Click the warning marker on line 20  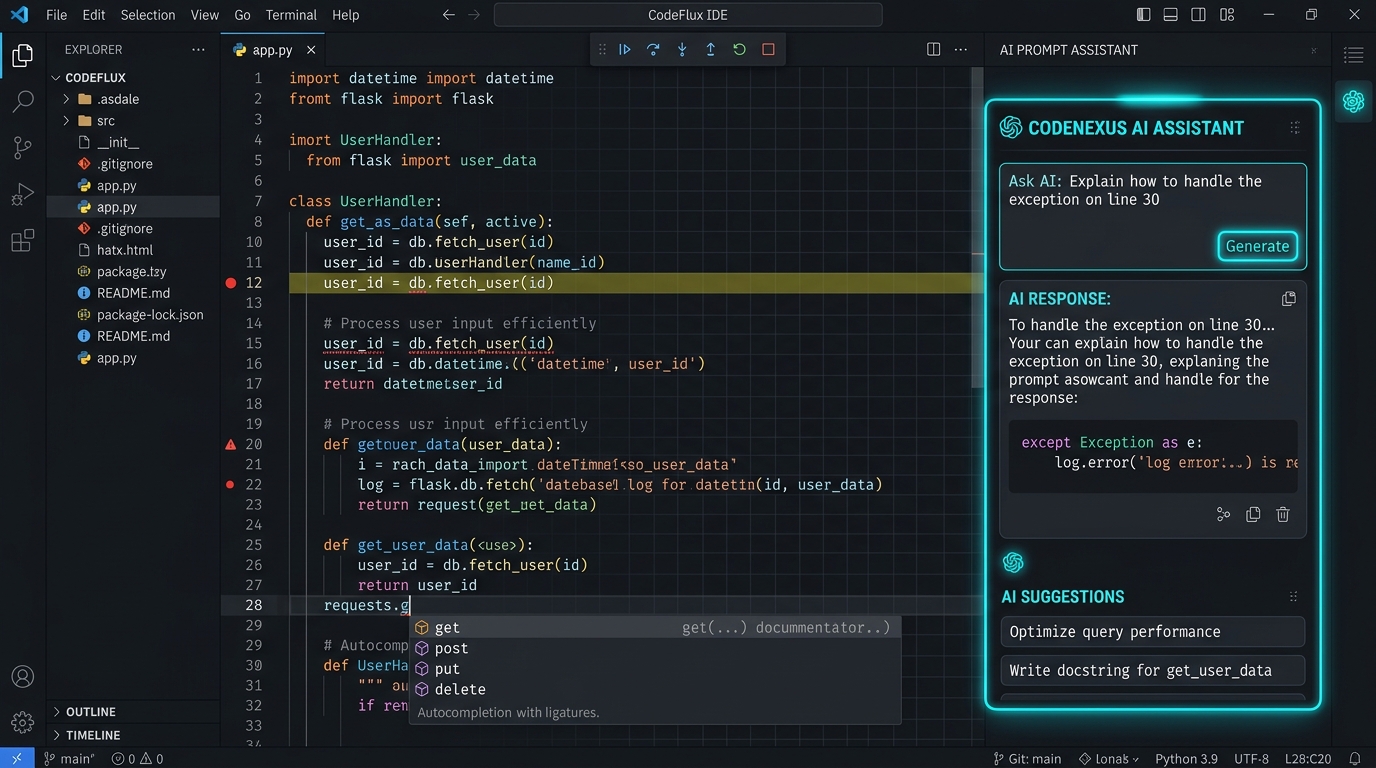click(231, 444)
